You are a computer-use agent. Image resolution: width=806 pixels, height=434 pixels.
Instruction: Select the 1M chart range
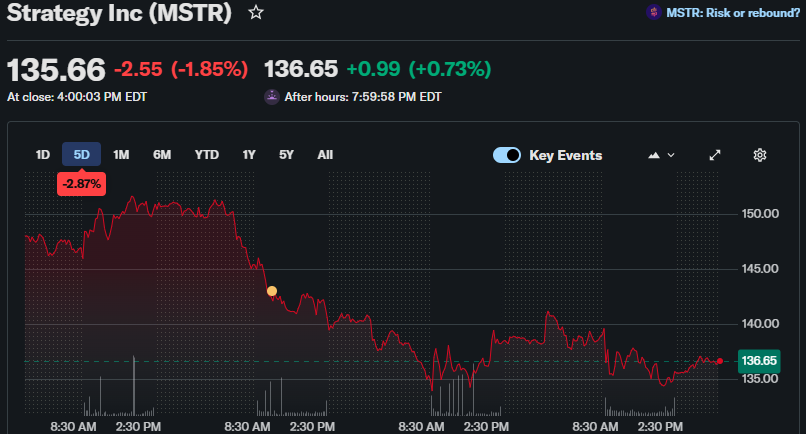tap(121, 155)
